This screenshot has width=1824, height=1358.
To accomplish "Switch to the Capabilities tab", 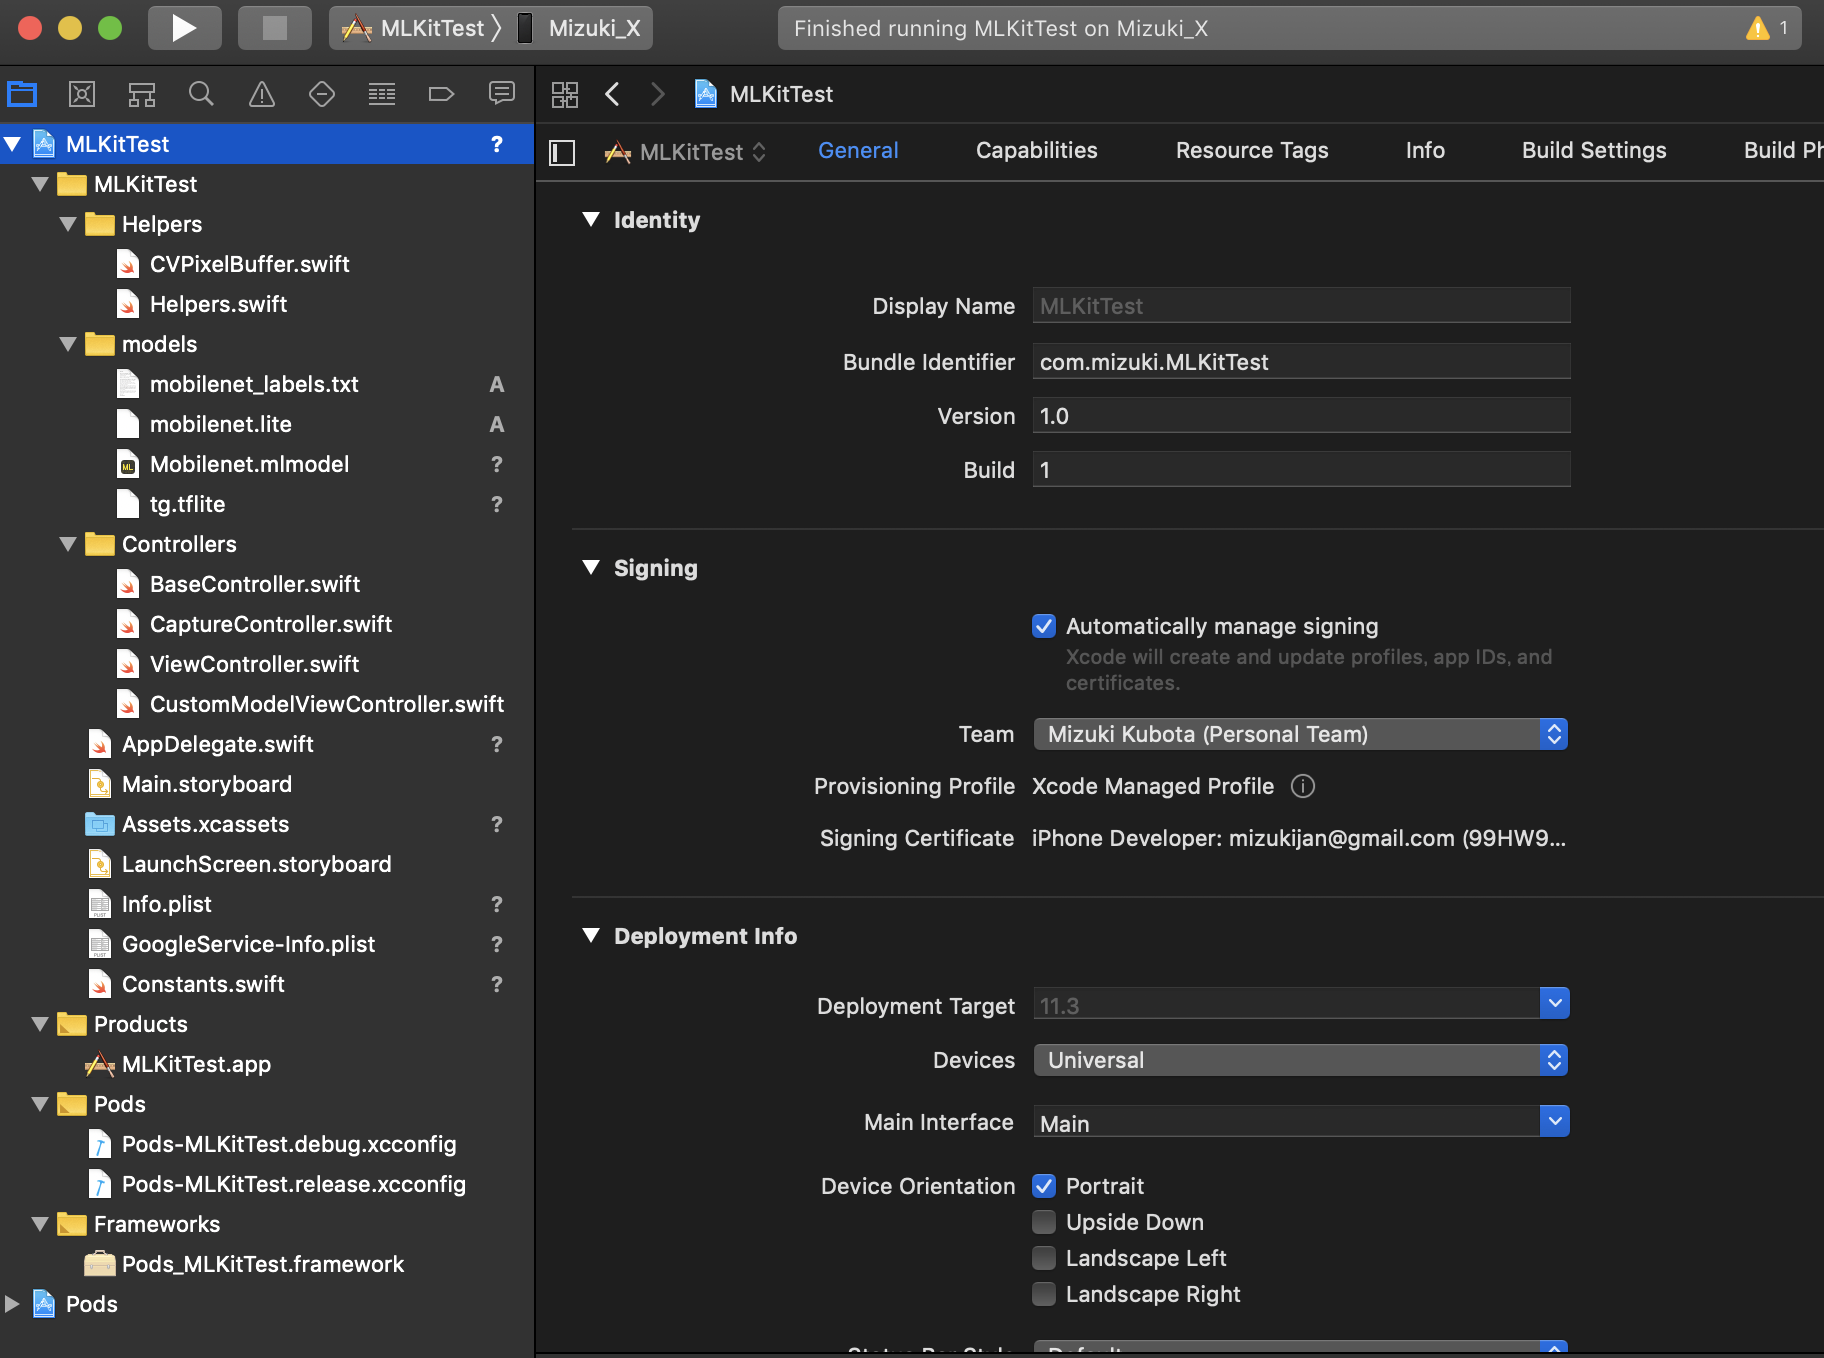I will tap(1036, 150).
